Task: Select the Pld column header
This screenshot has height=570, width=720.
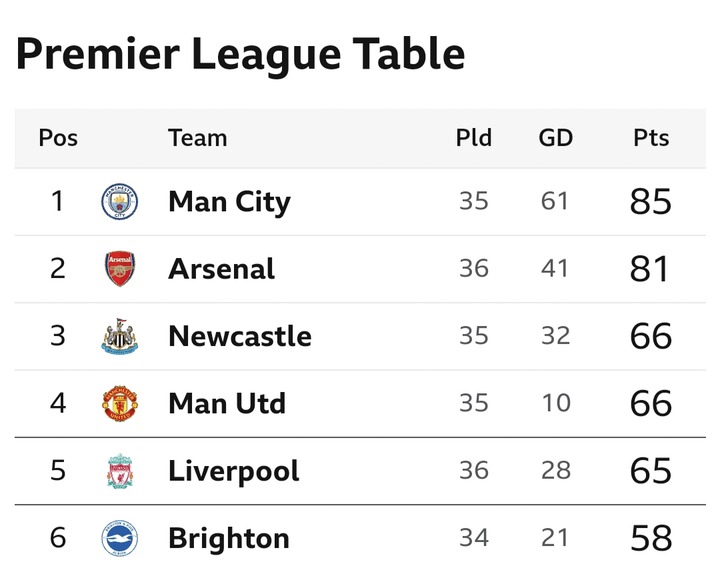Action: coord(474,138)
